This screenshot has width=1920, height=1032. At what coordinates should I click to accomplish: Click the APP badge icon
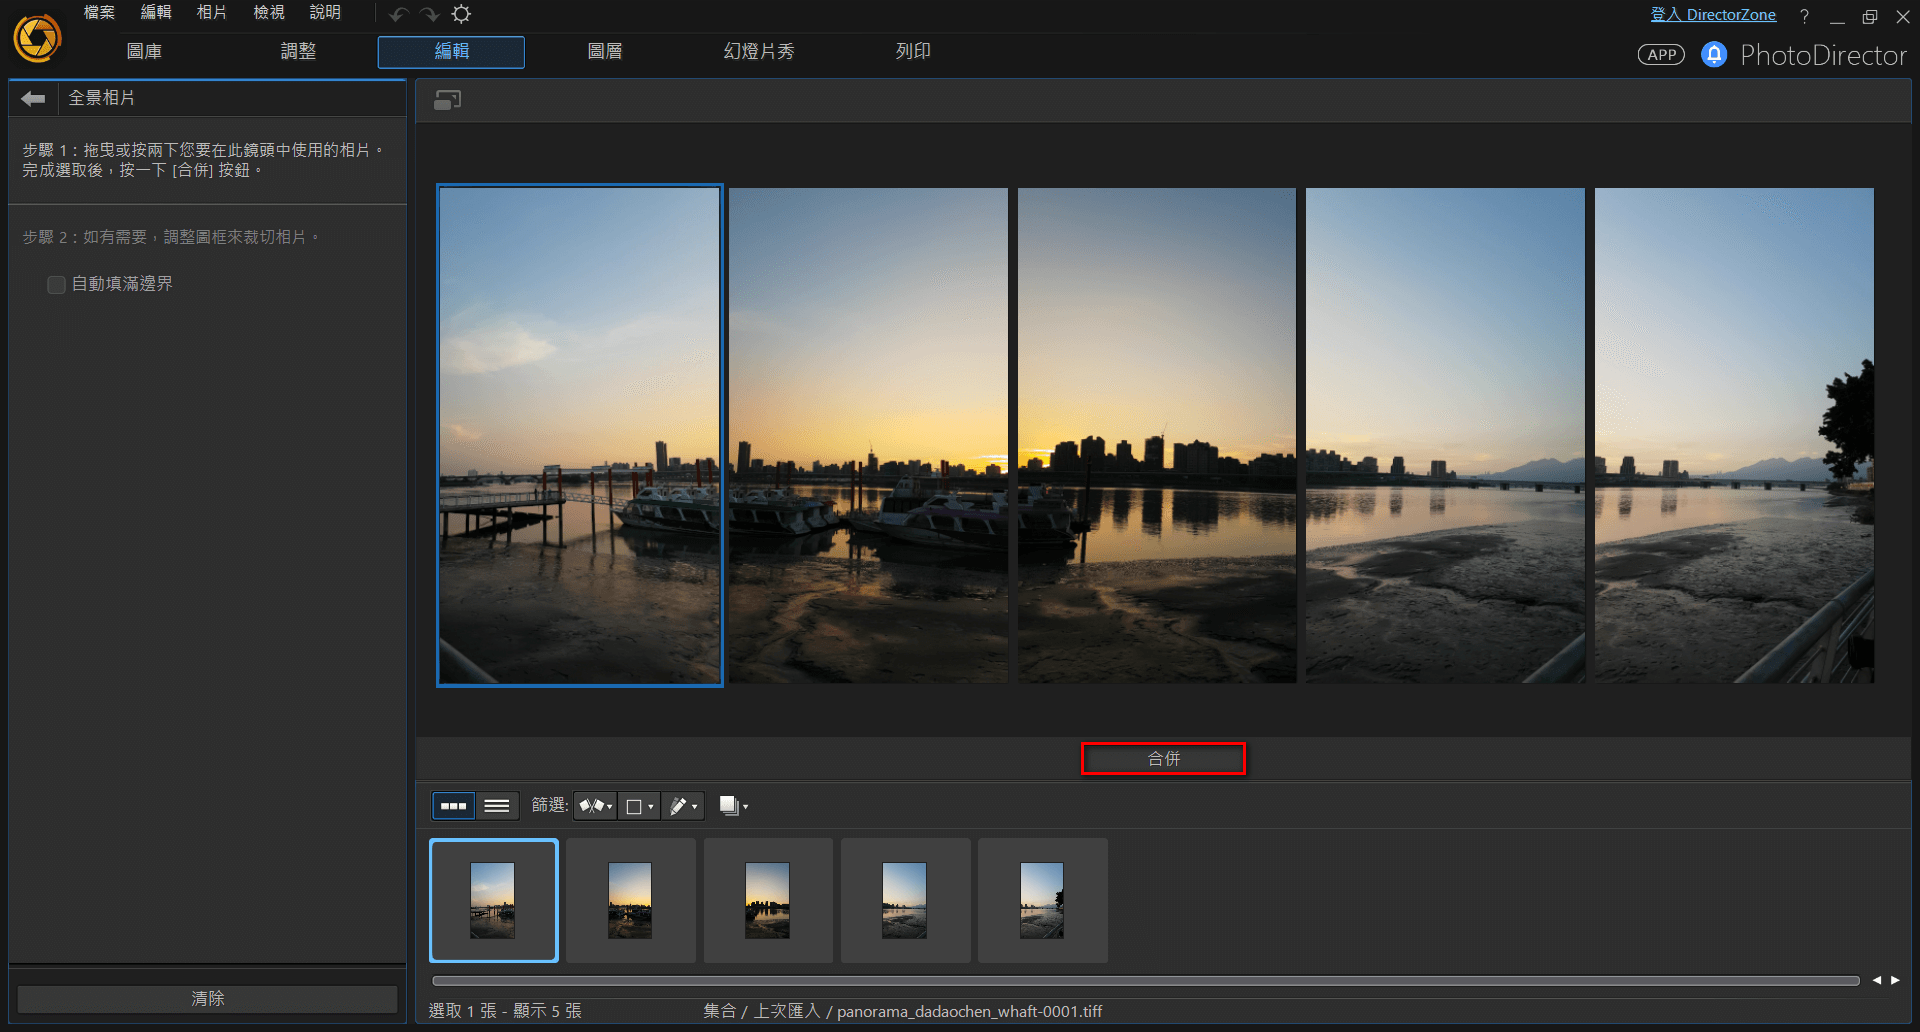(1661, 55)
